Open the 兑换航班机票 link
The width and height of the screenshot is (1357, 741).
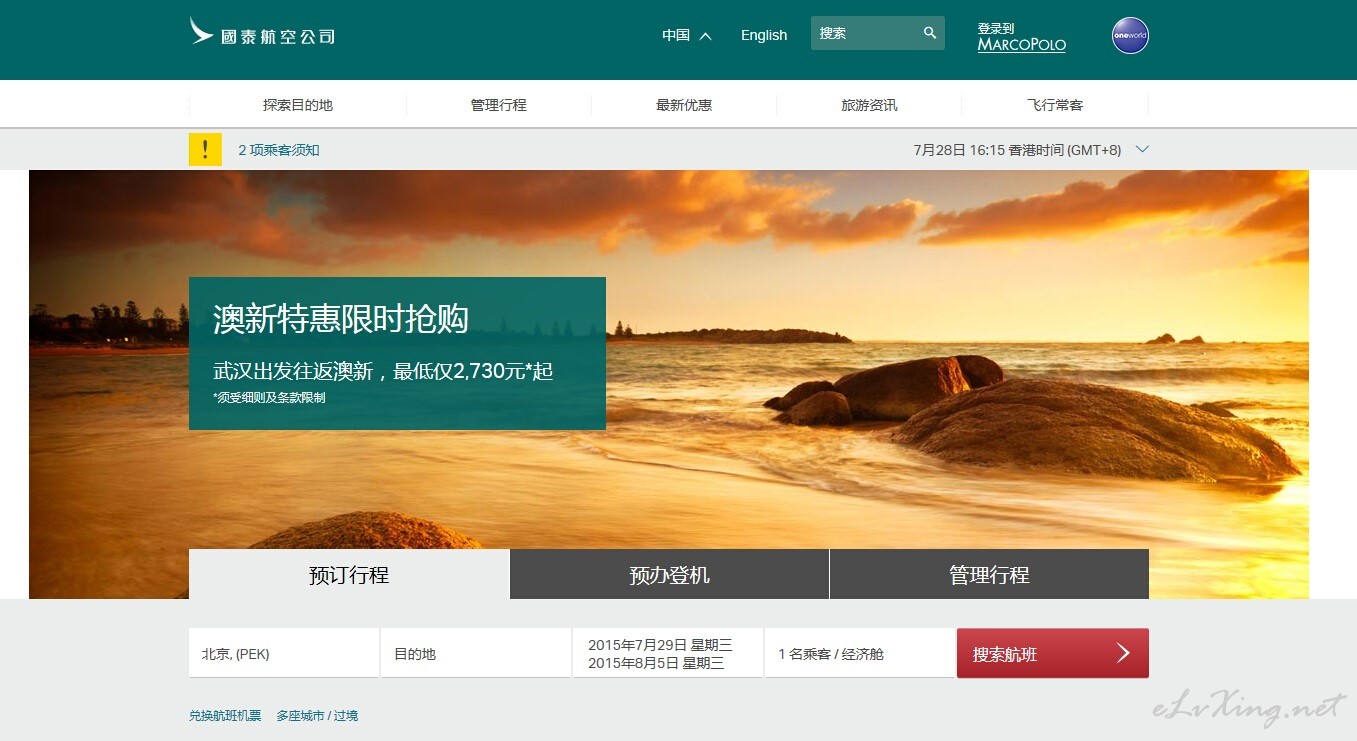tap(225, 715)
